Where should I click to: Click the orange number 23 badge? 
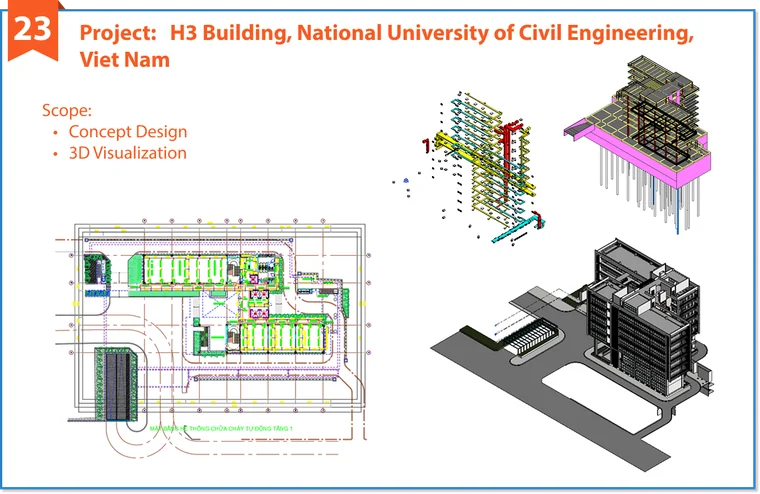pyautogui.click(x=33, y=31)
